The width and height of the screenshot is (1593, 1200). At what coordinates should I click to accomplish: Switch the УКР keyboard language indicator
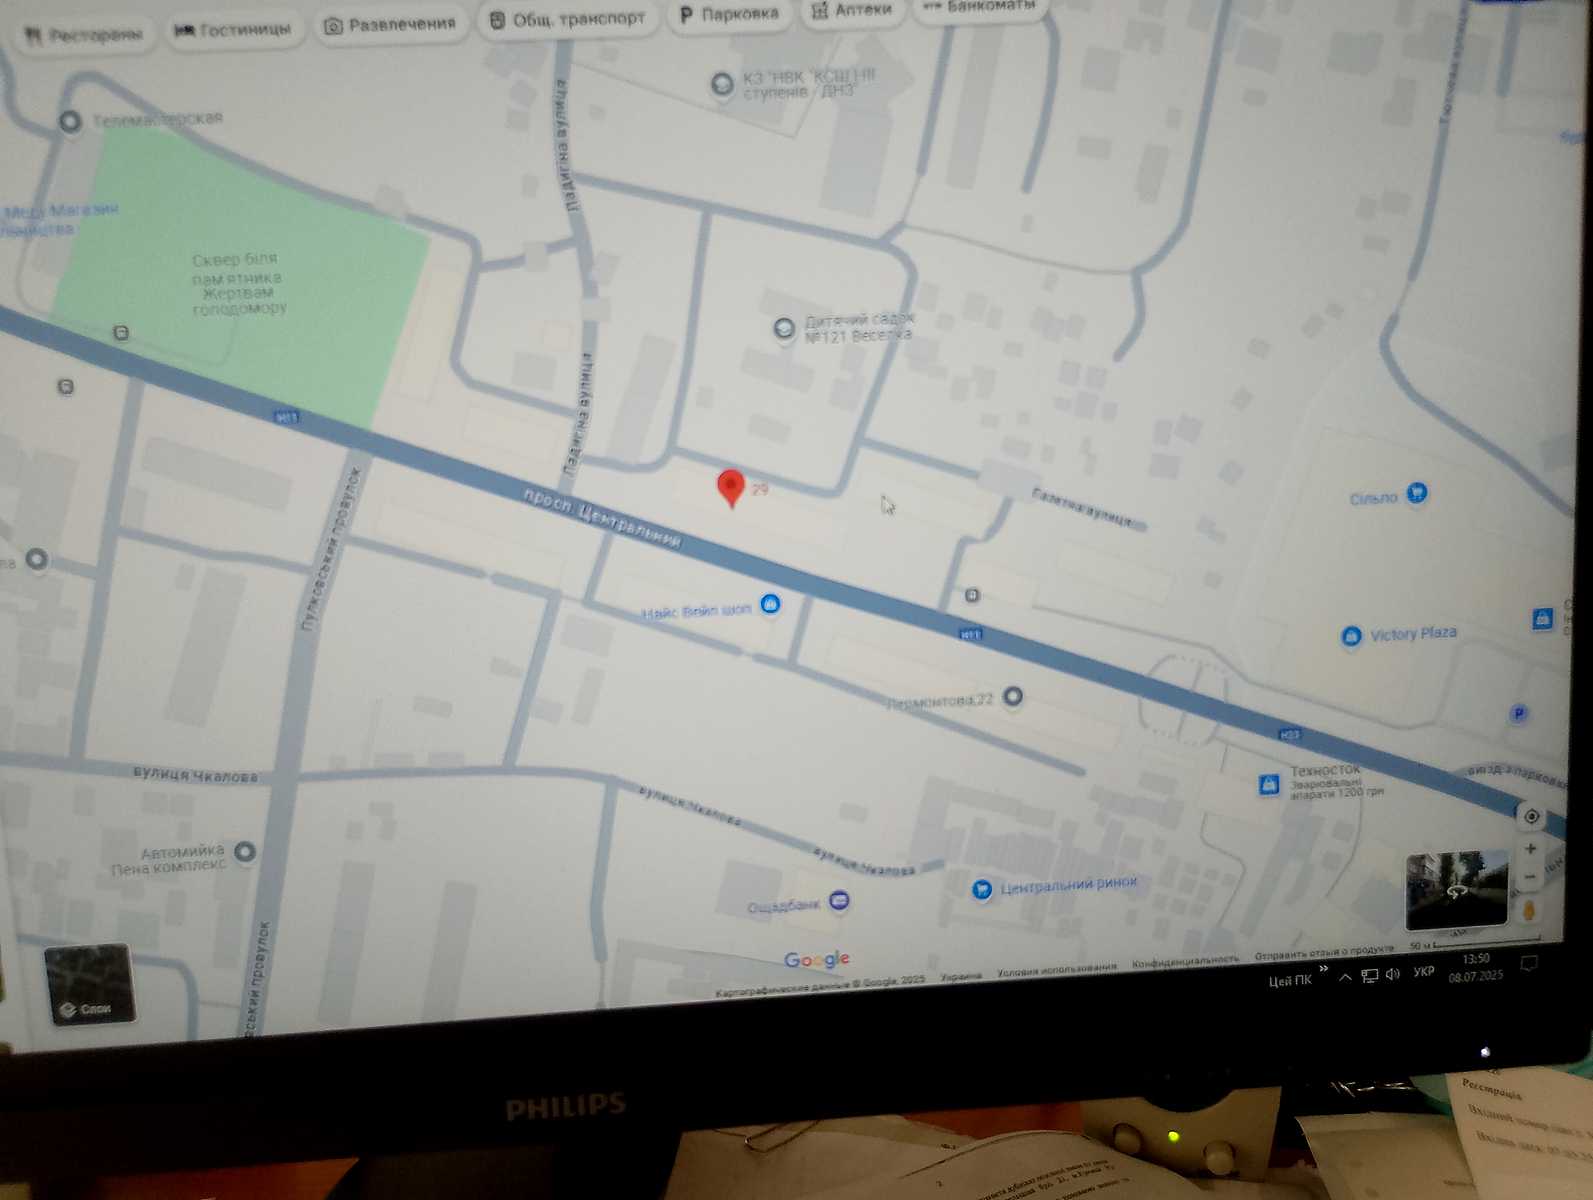pos(1423,972)
